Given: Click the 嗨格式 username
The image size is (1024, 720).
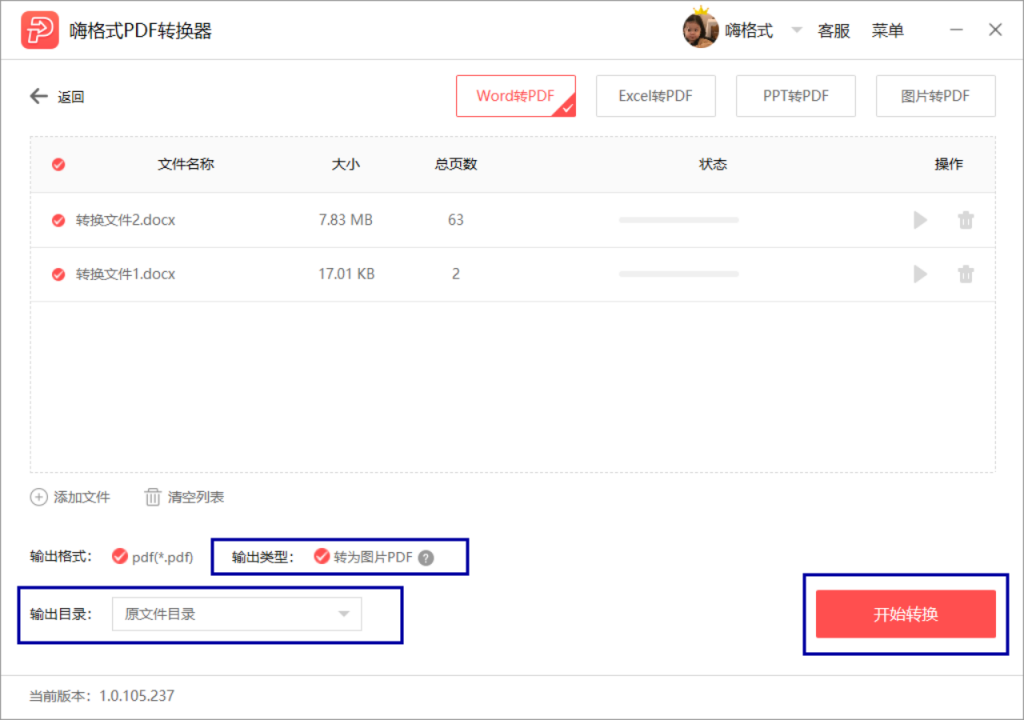Looking at the screenshot, I should point(749,31).
